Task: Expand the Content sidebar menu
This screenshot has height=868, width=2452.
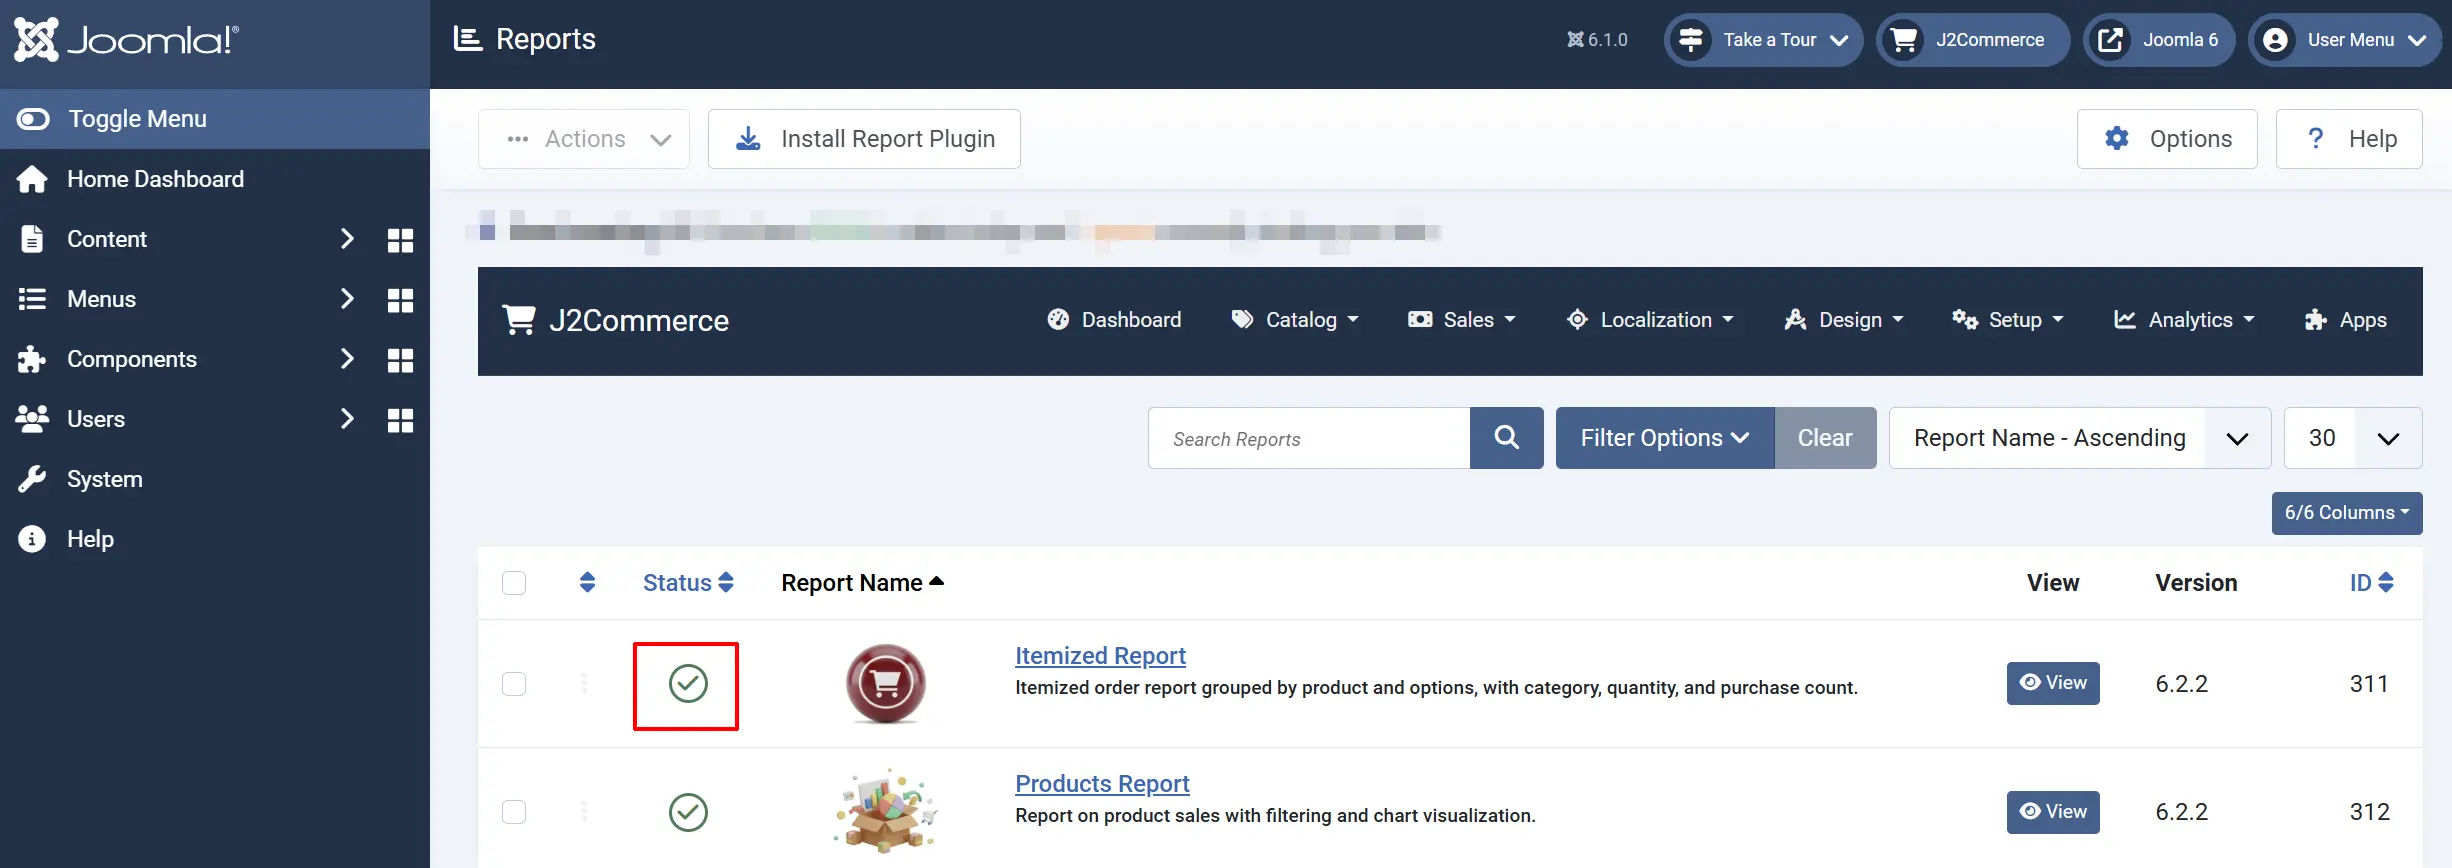Action: pyautogui.click(x=347, y=239)
